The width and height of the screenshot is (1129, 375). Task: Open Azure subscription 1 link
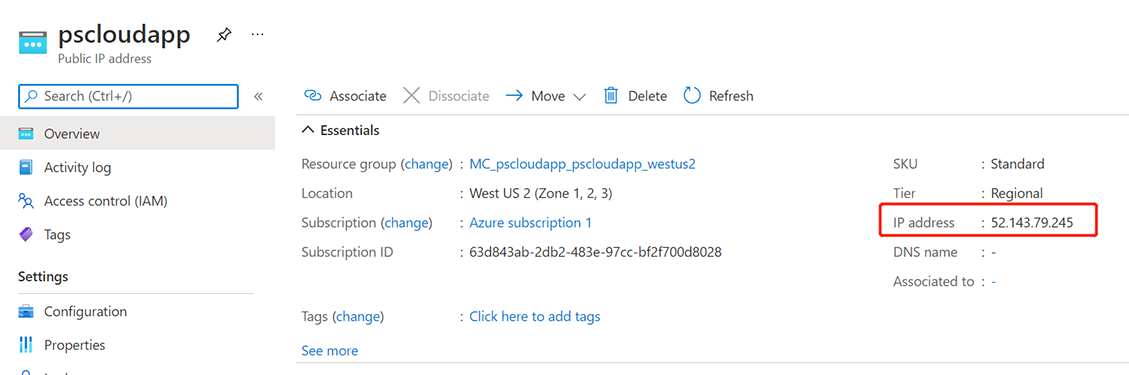pyautogui.click(x=531, y=223)
